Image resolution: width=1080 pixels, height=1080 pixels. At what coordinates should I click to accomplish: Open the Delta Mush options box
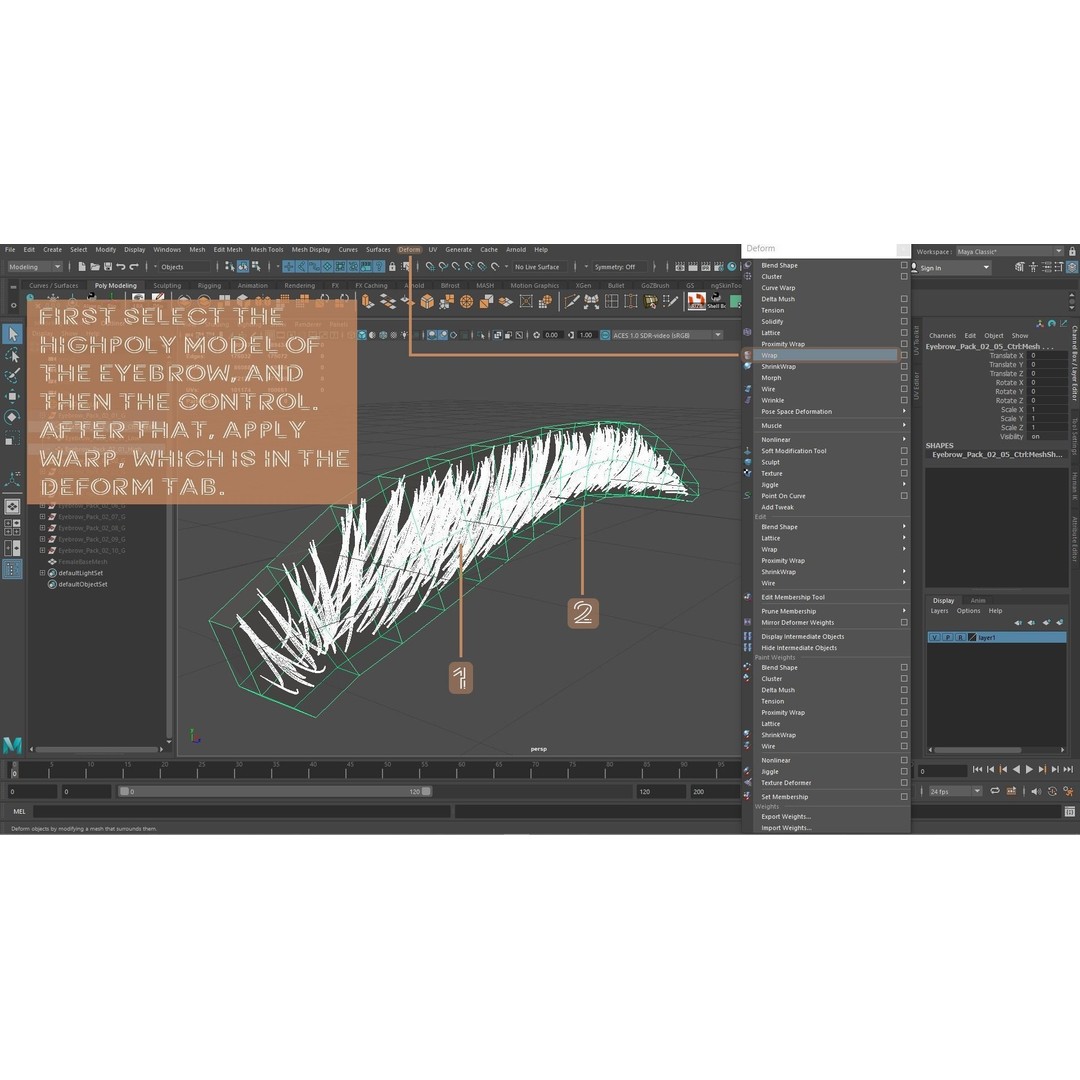point(904,299)
